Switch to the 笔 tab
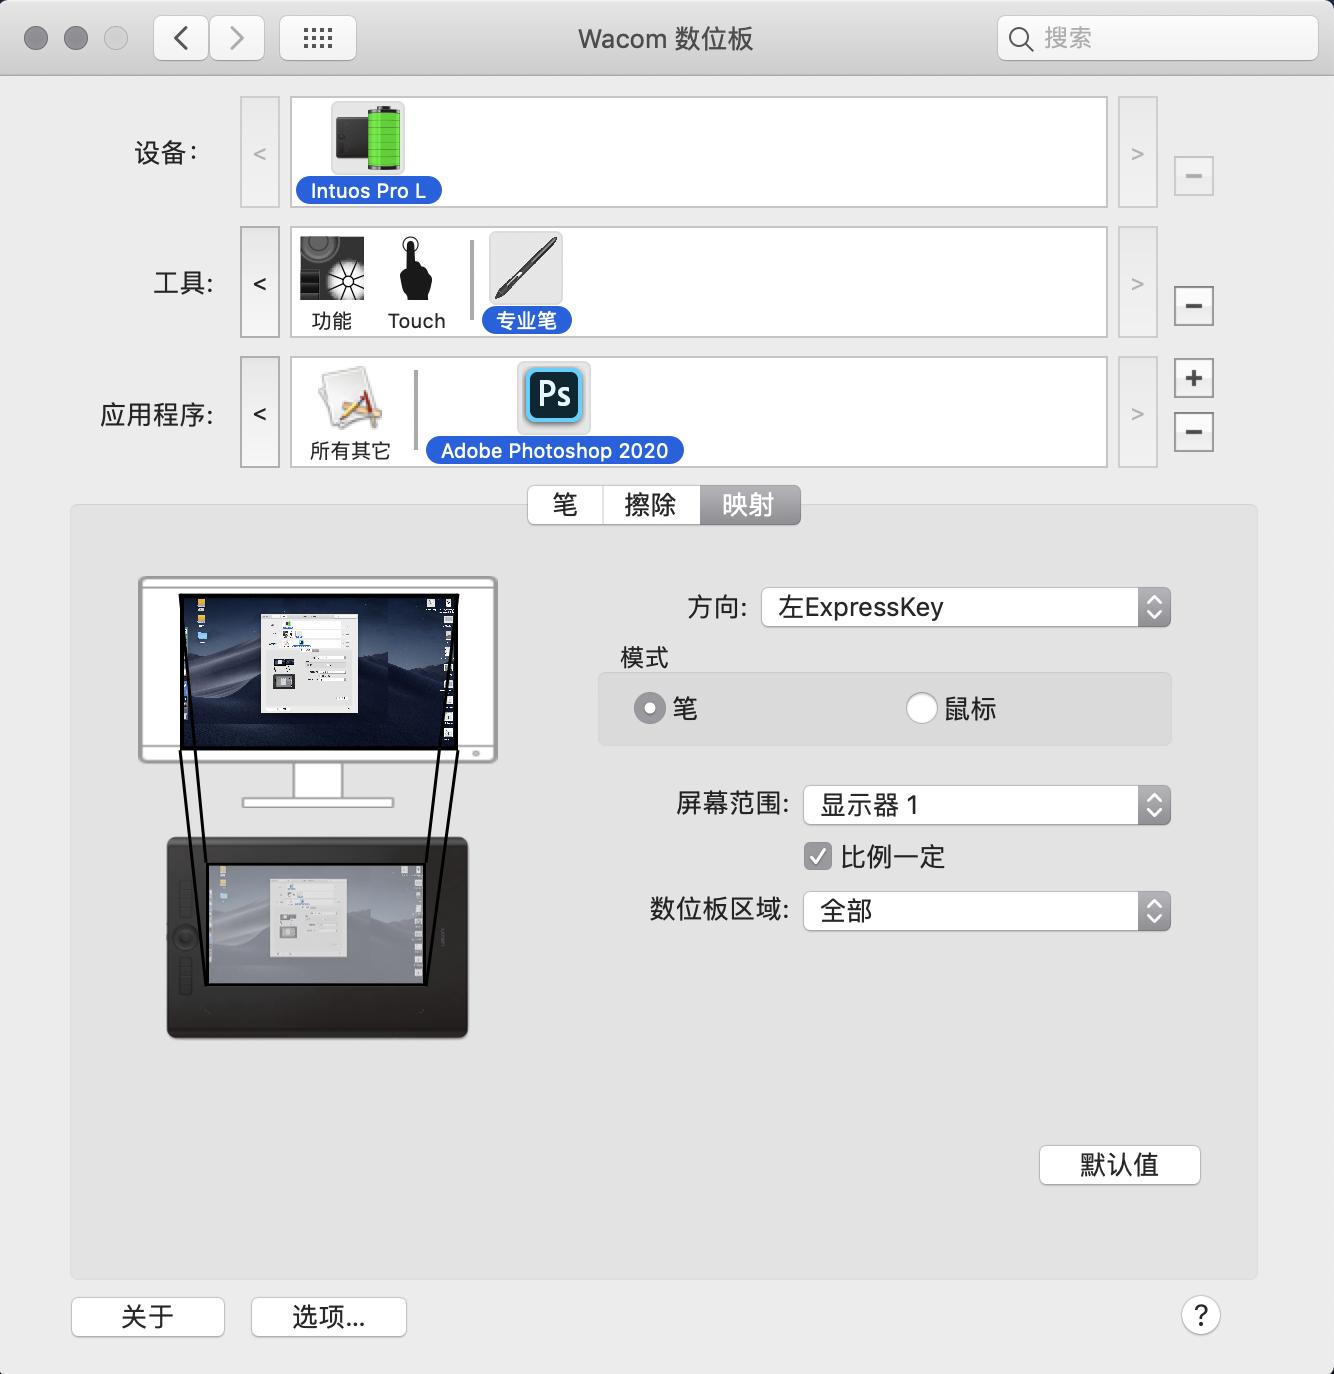This screenshot has width=1334, height=1374. click(564, 505)
